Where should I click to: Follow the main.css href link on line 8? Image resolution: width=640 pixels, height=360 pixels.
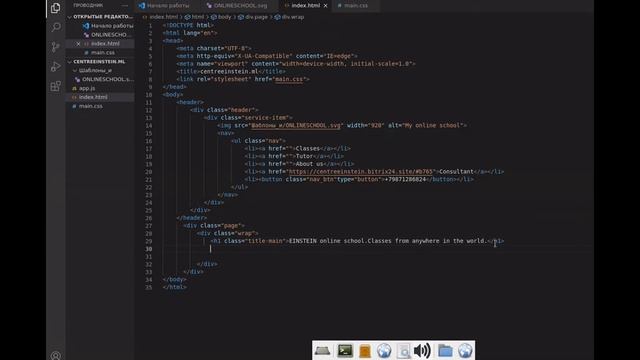coord(289,79)
